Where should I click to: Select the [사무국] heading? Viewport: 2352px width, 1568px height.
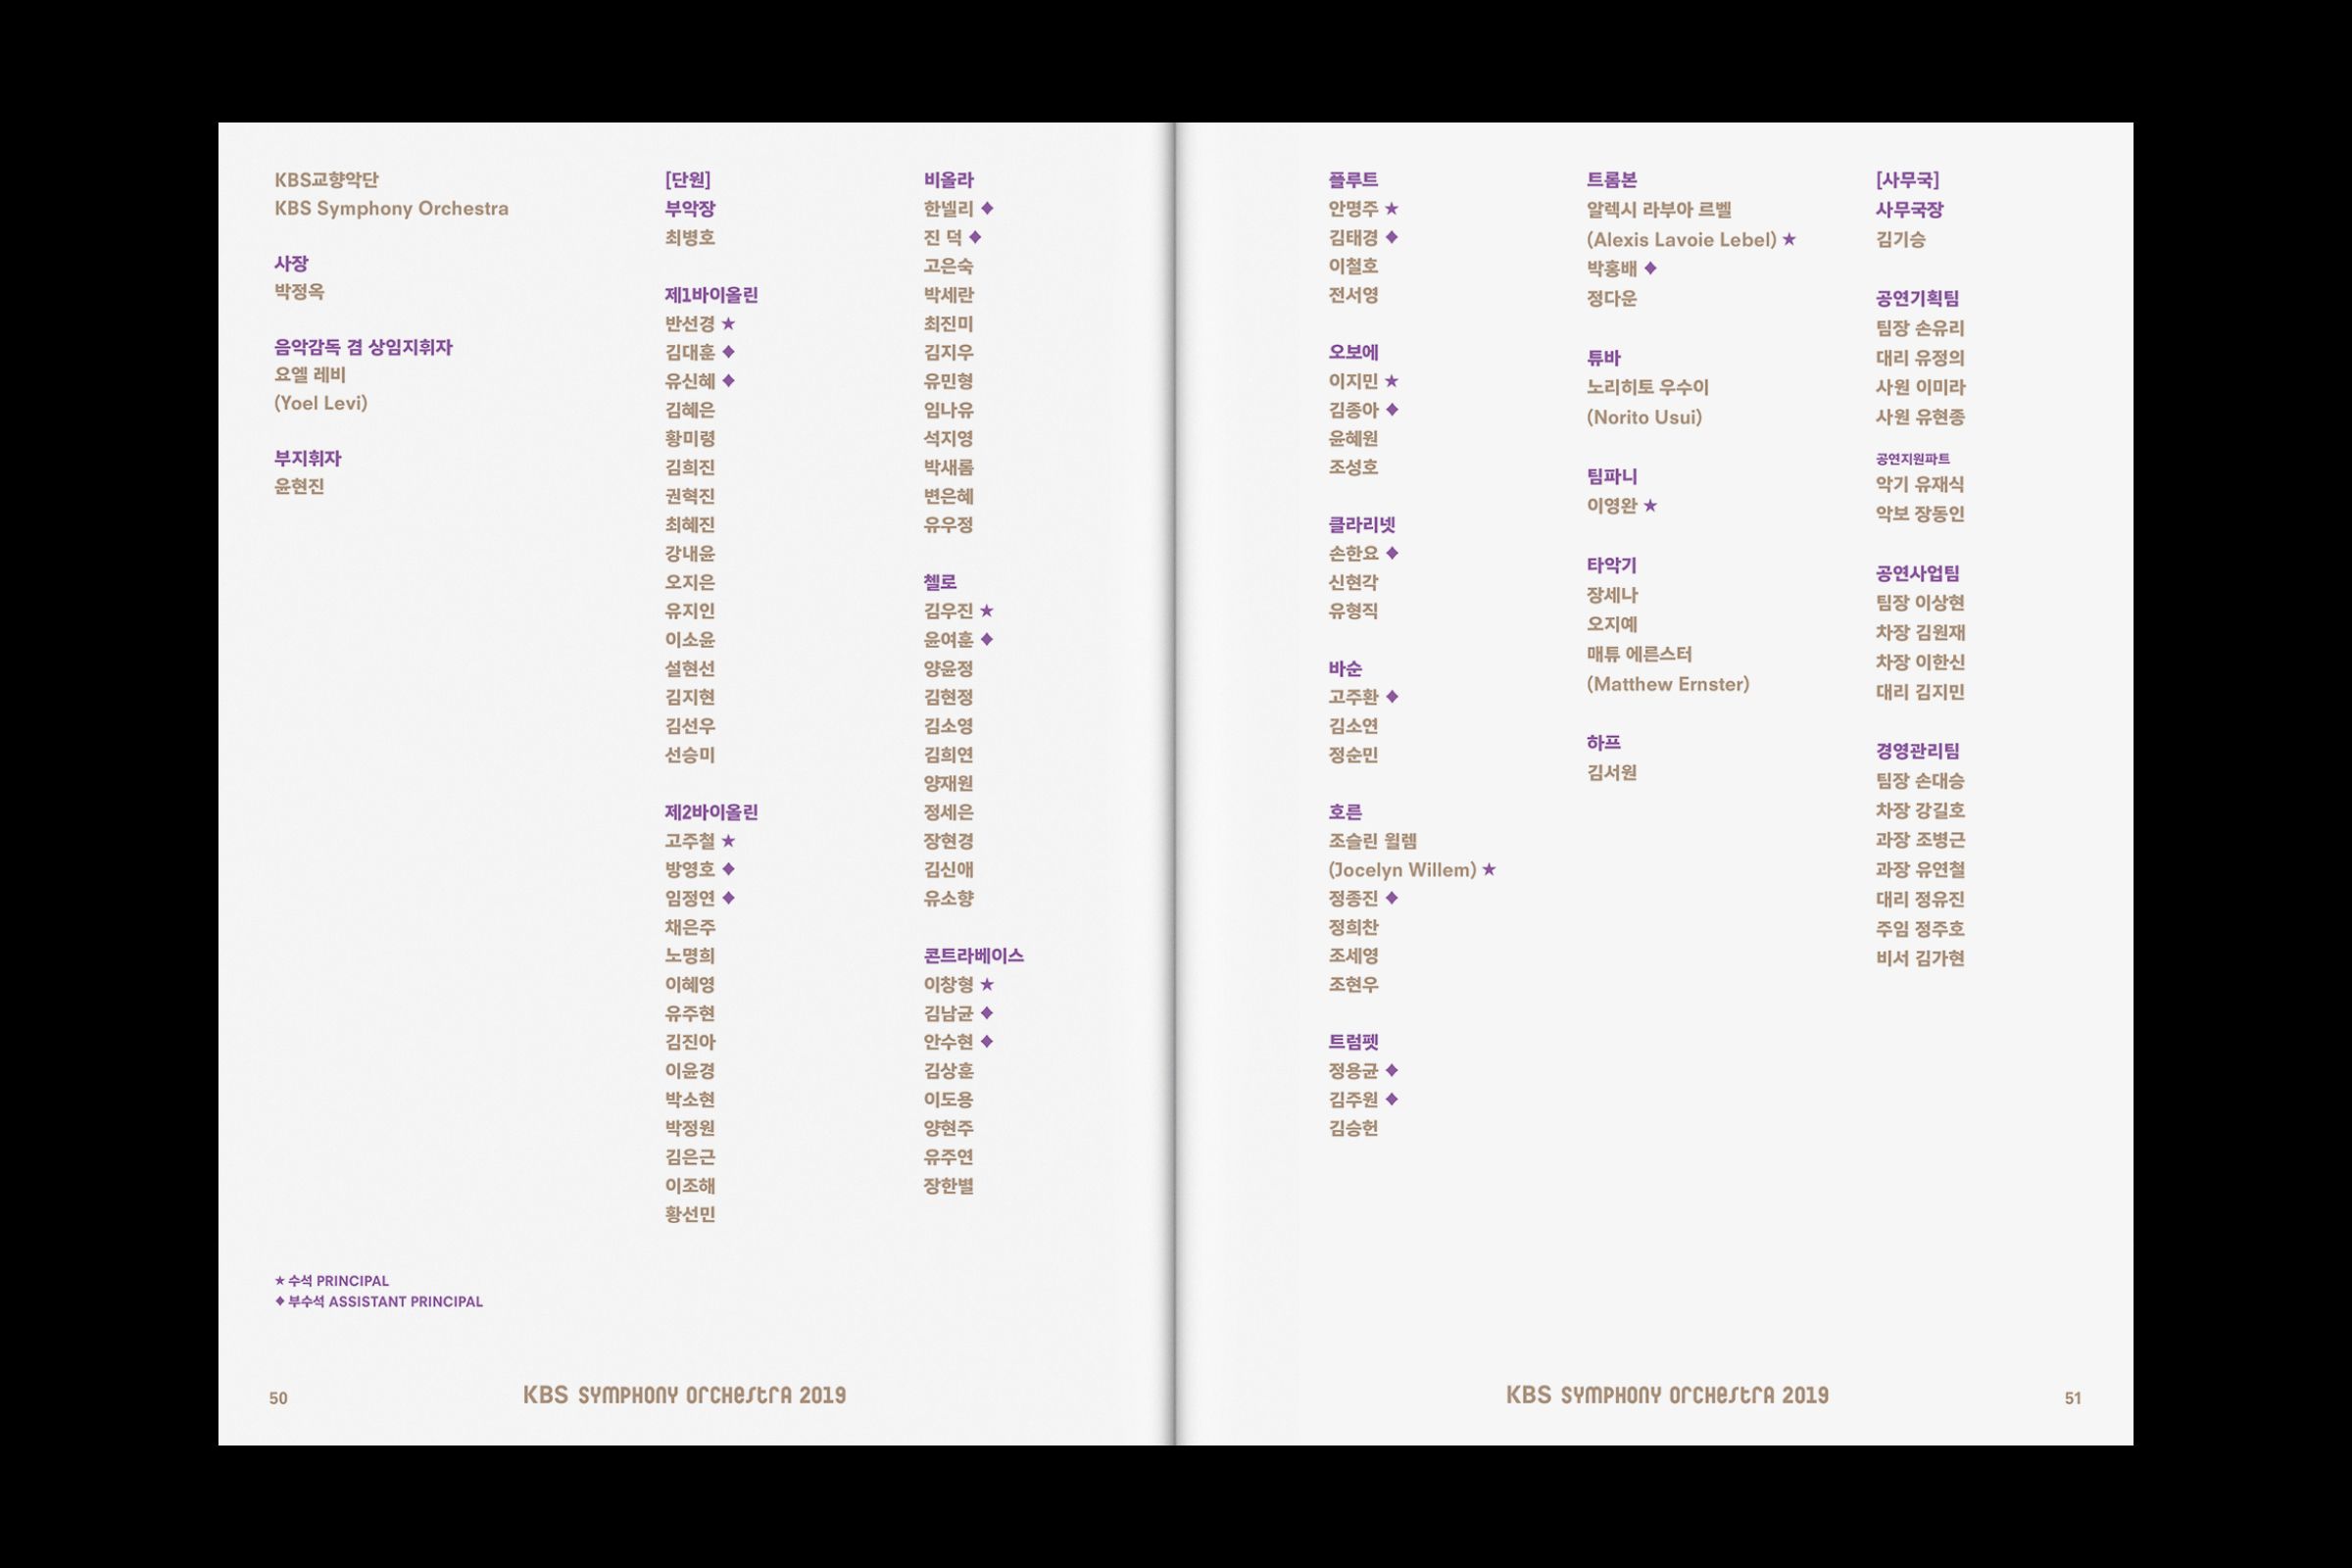(1907, 180)
